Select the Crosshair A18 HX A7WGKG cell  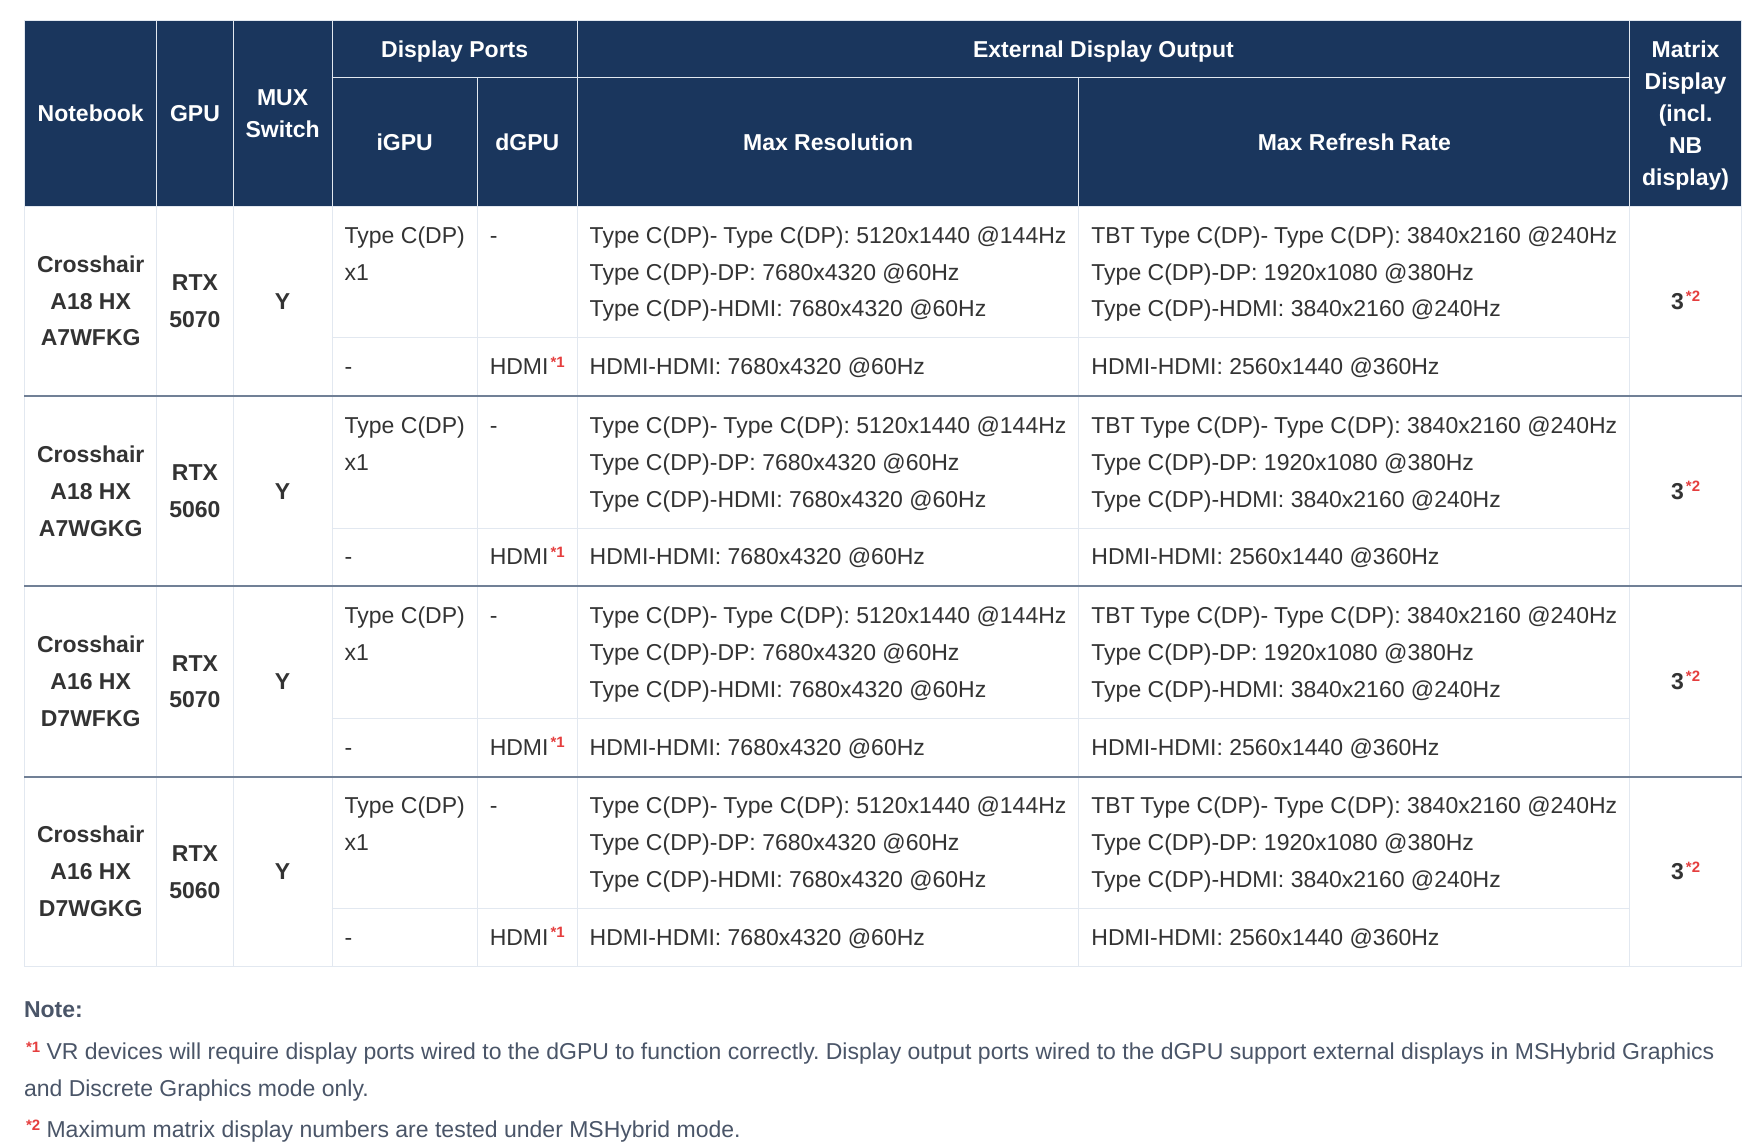[x=90, y=491]
